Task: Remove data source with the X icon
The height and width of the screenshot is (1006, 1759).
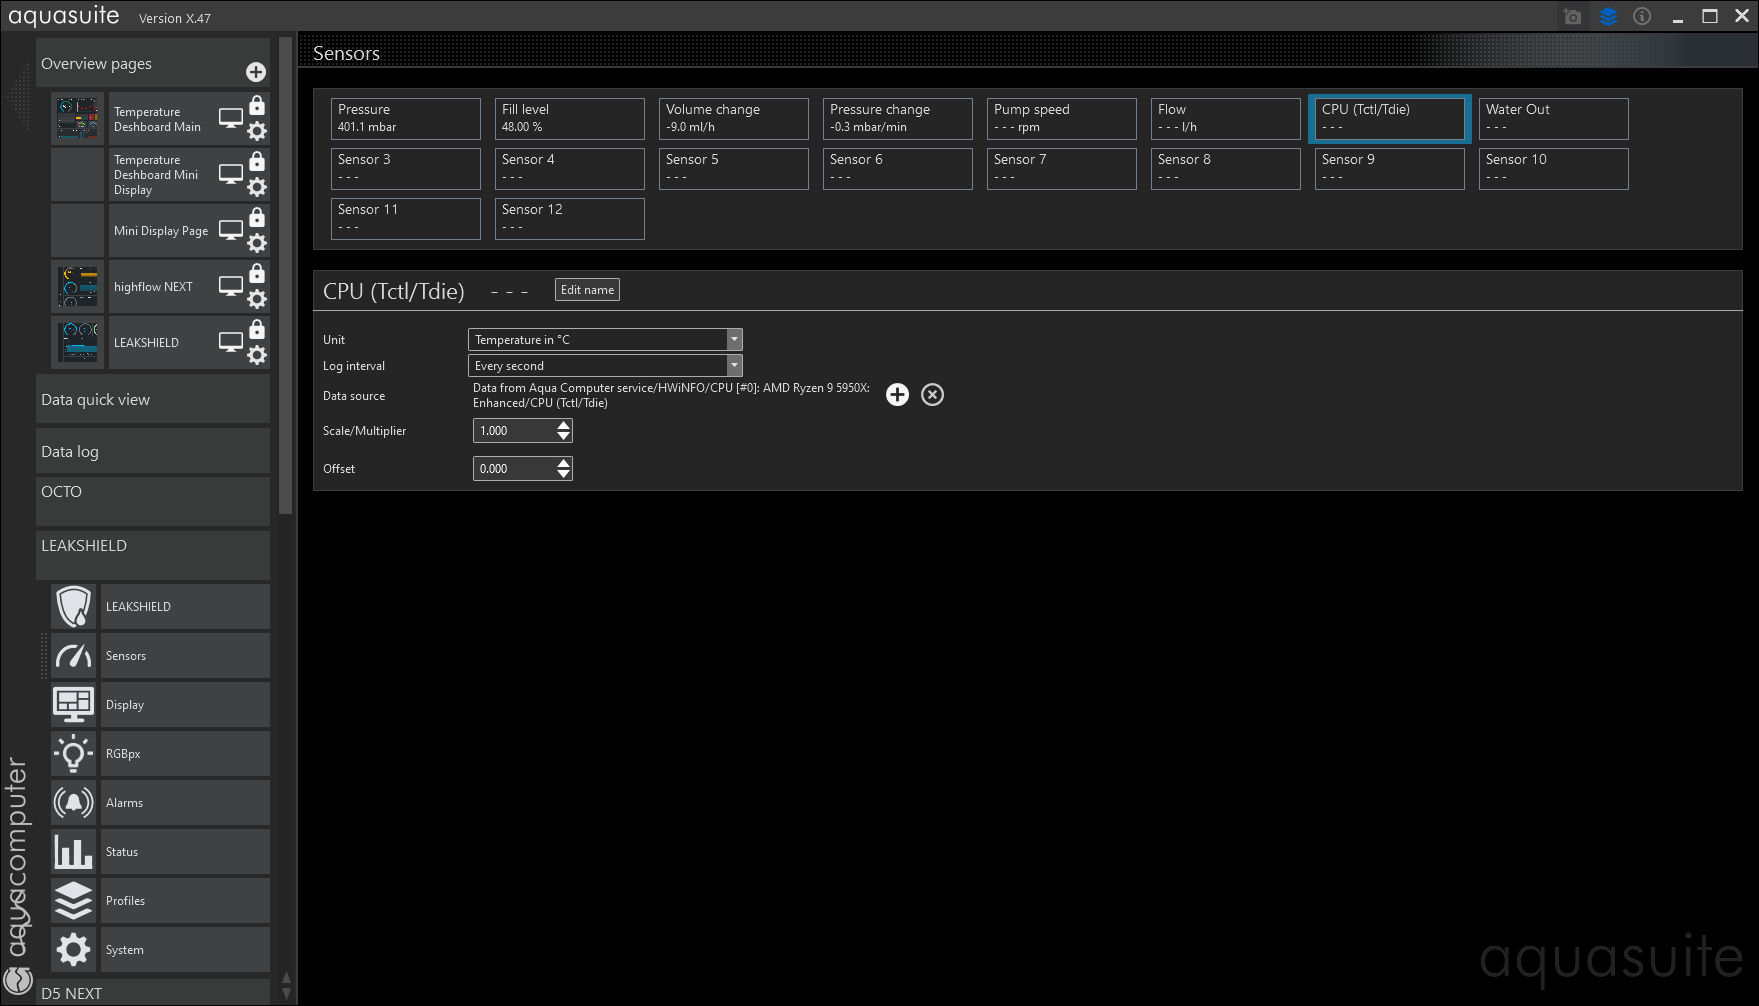Action: pos(932,395)
